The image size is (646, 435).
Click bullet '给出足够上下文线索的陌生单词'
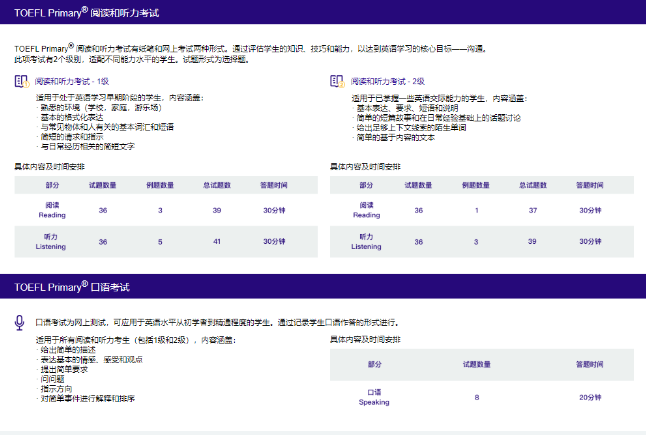click(411, 128)
